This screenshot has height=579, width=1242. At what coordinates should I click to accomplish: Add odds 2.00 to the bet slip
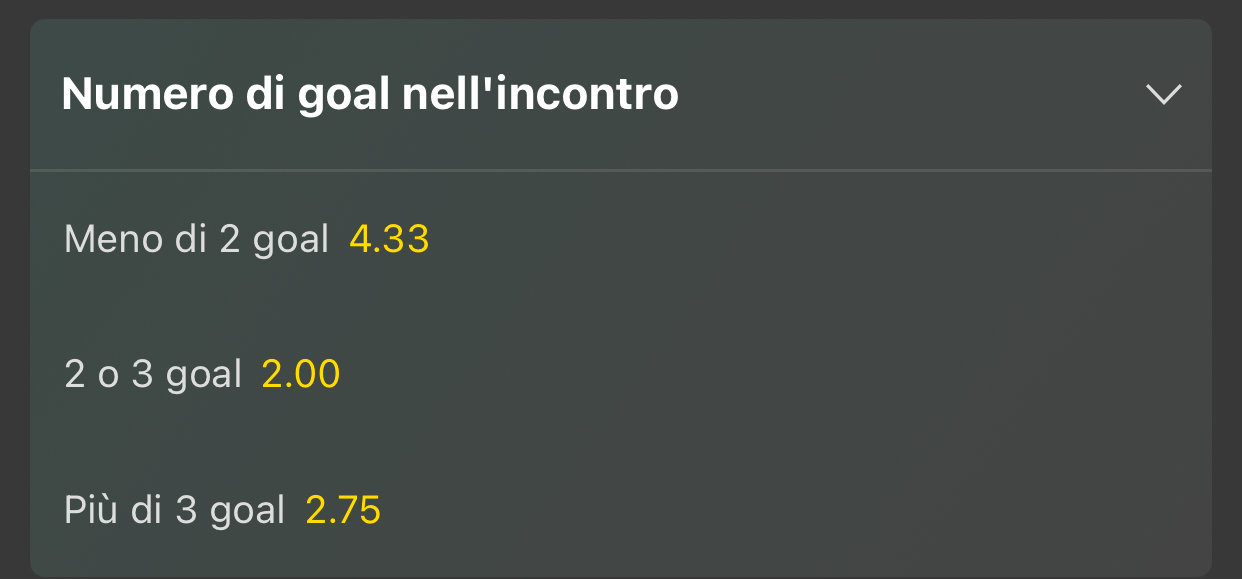coord(300,375)
